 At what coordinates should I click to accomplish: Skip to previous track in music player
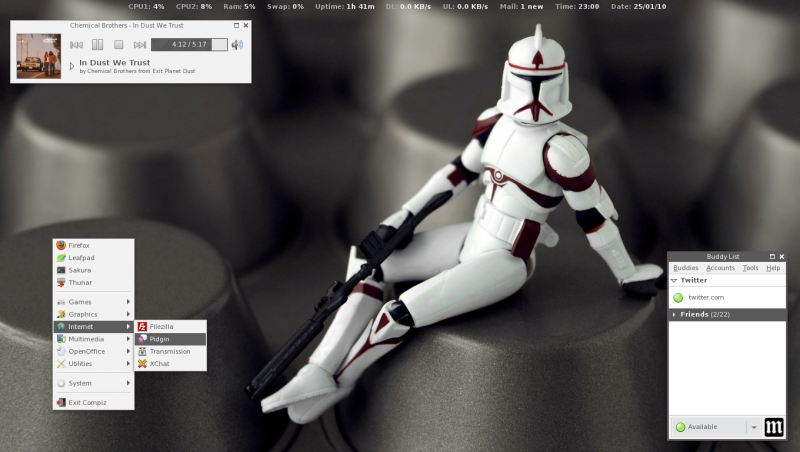(77, 45)
